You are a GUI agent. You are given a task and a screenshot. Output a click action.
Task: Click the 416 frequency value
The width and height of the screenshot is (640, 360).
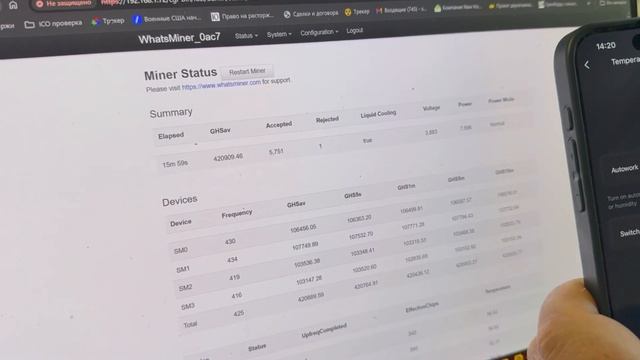tap(237, 295)
